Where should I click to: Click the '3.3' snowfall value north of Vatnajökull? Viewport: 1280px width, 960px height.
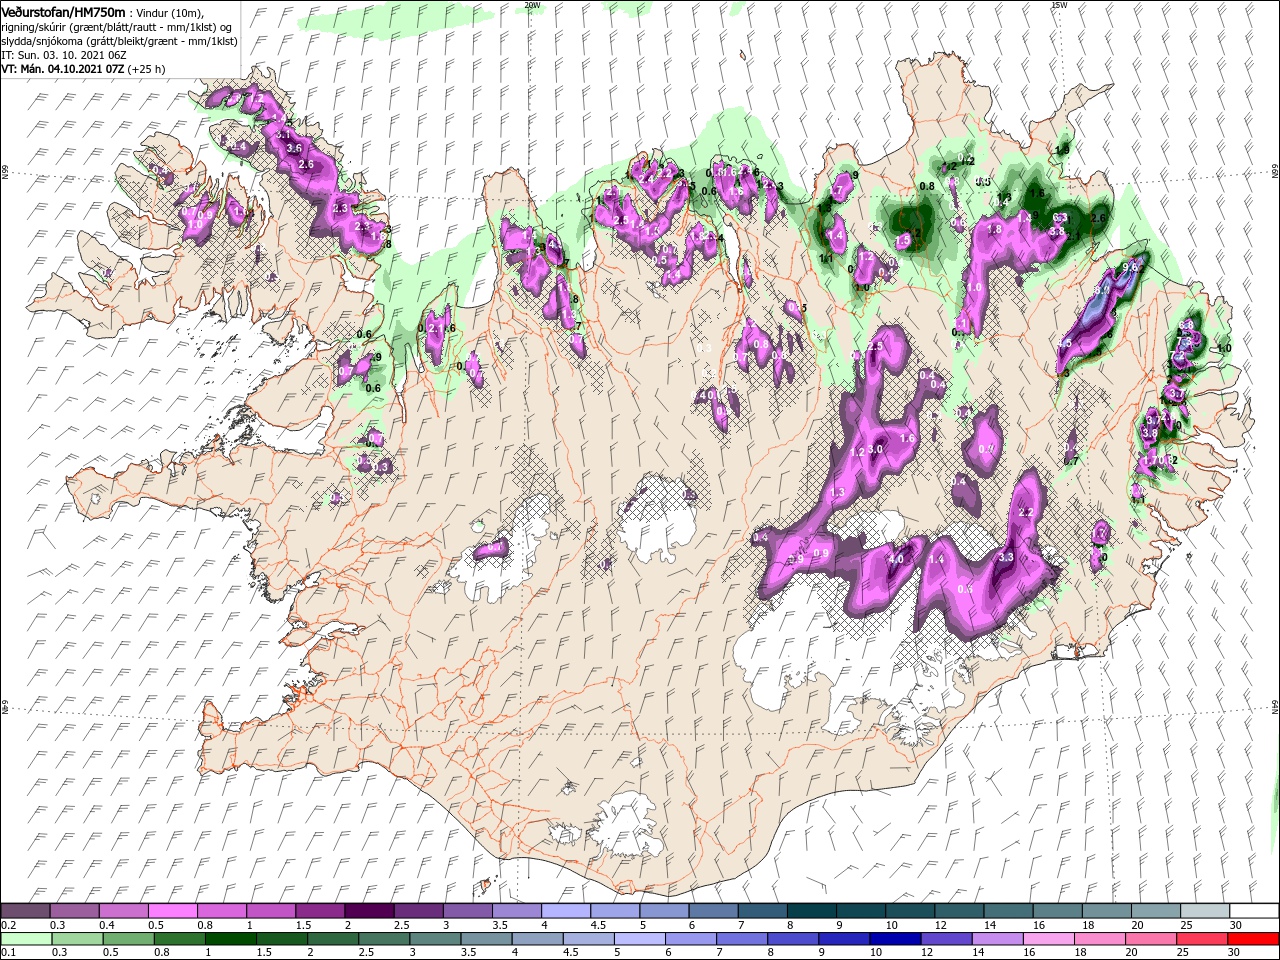[1007, 557]
